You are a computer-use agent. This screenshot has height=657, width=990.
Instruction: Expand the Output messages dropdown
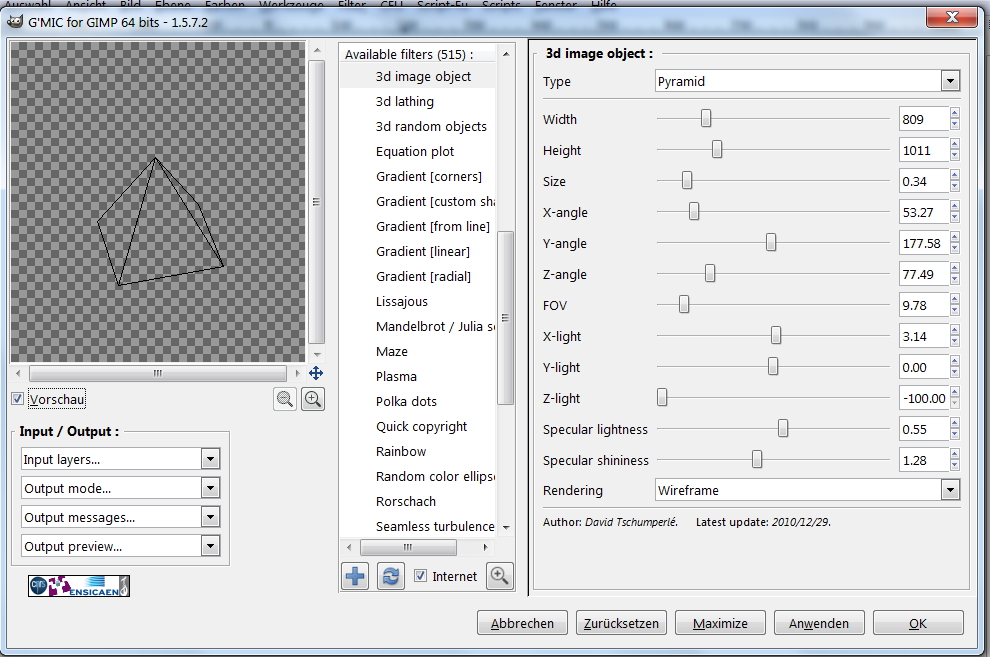tap(120, 517)
